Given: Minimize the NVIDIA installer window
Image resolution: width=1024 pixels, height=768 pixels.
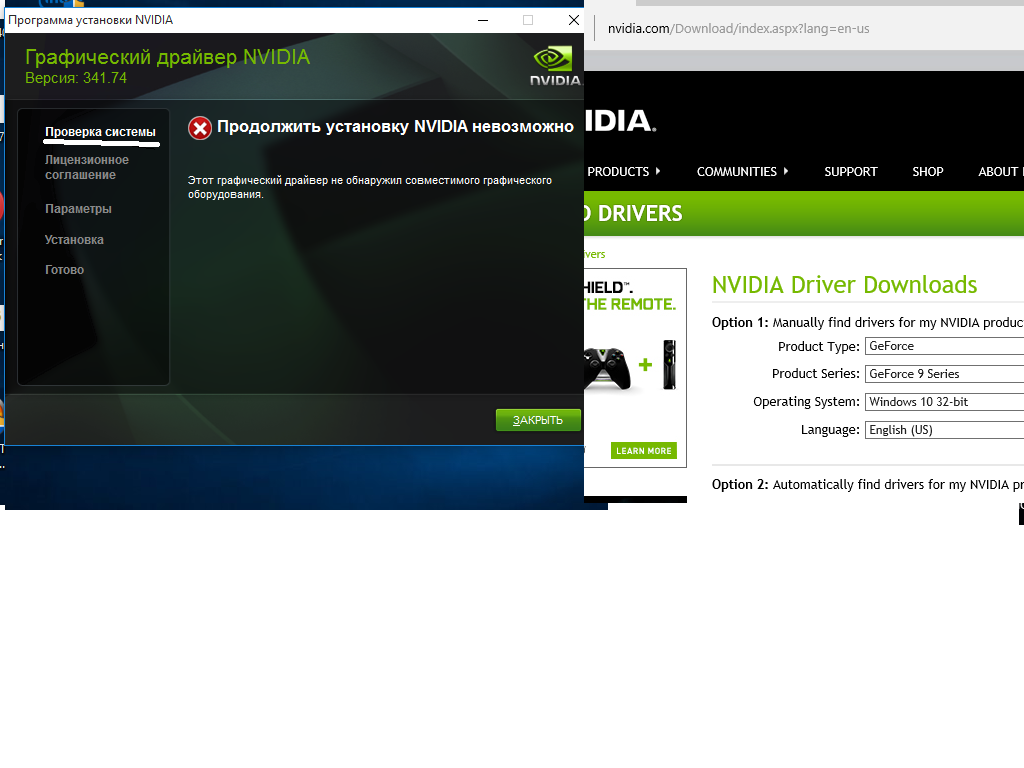Looking at the screenshot, I should click(483, 20).
